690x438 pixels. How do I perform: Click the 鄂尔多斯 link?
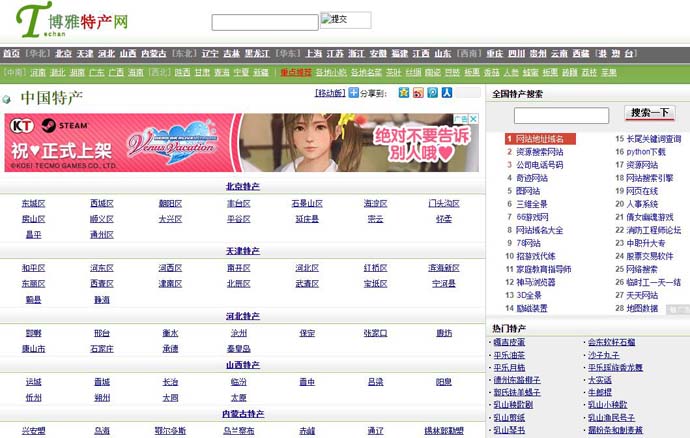170,431
